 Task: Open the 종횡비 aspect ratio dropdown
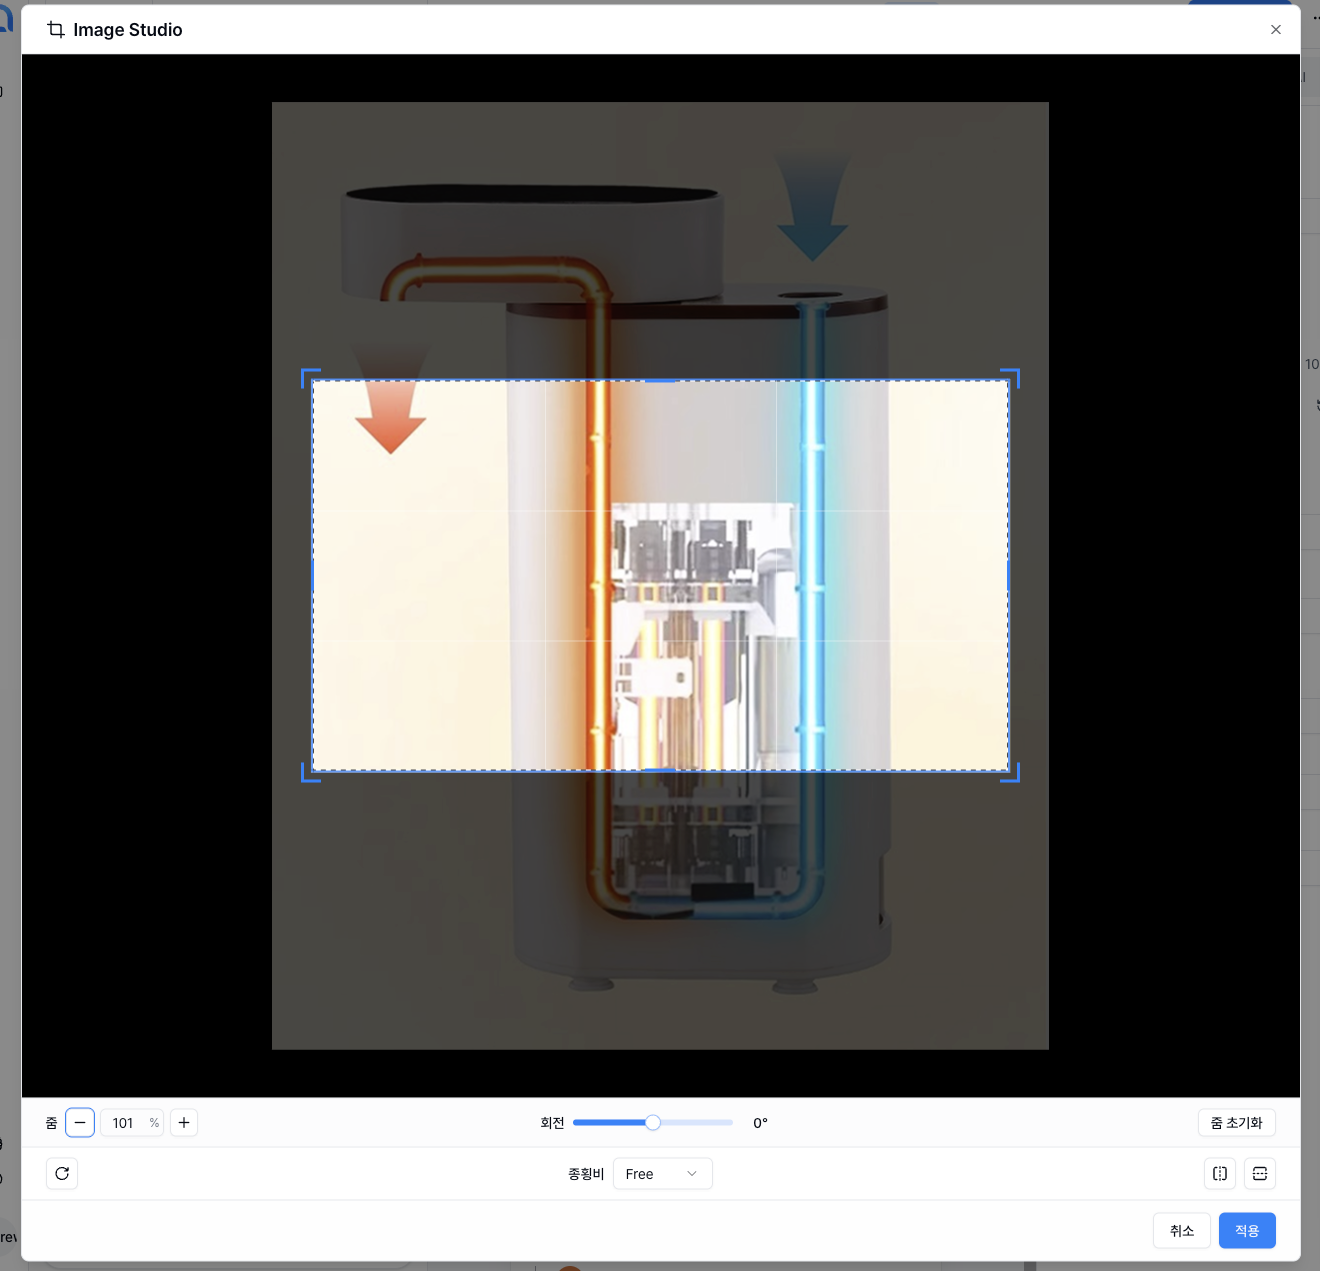[662, 1174]
